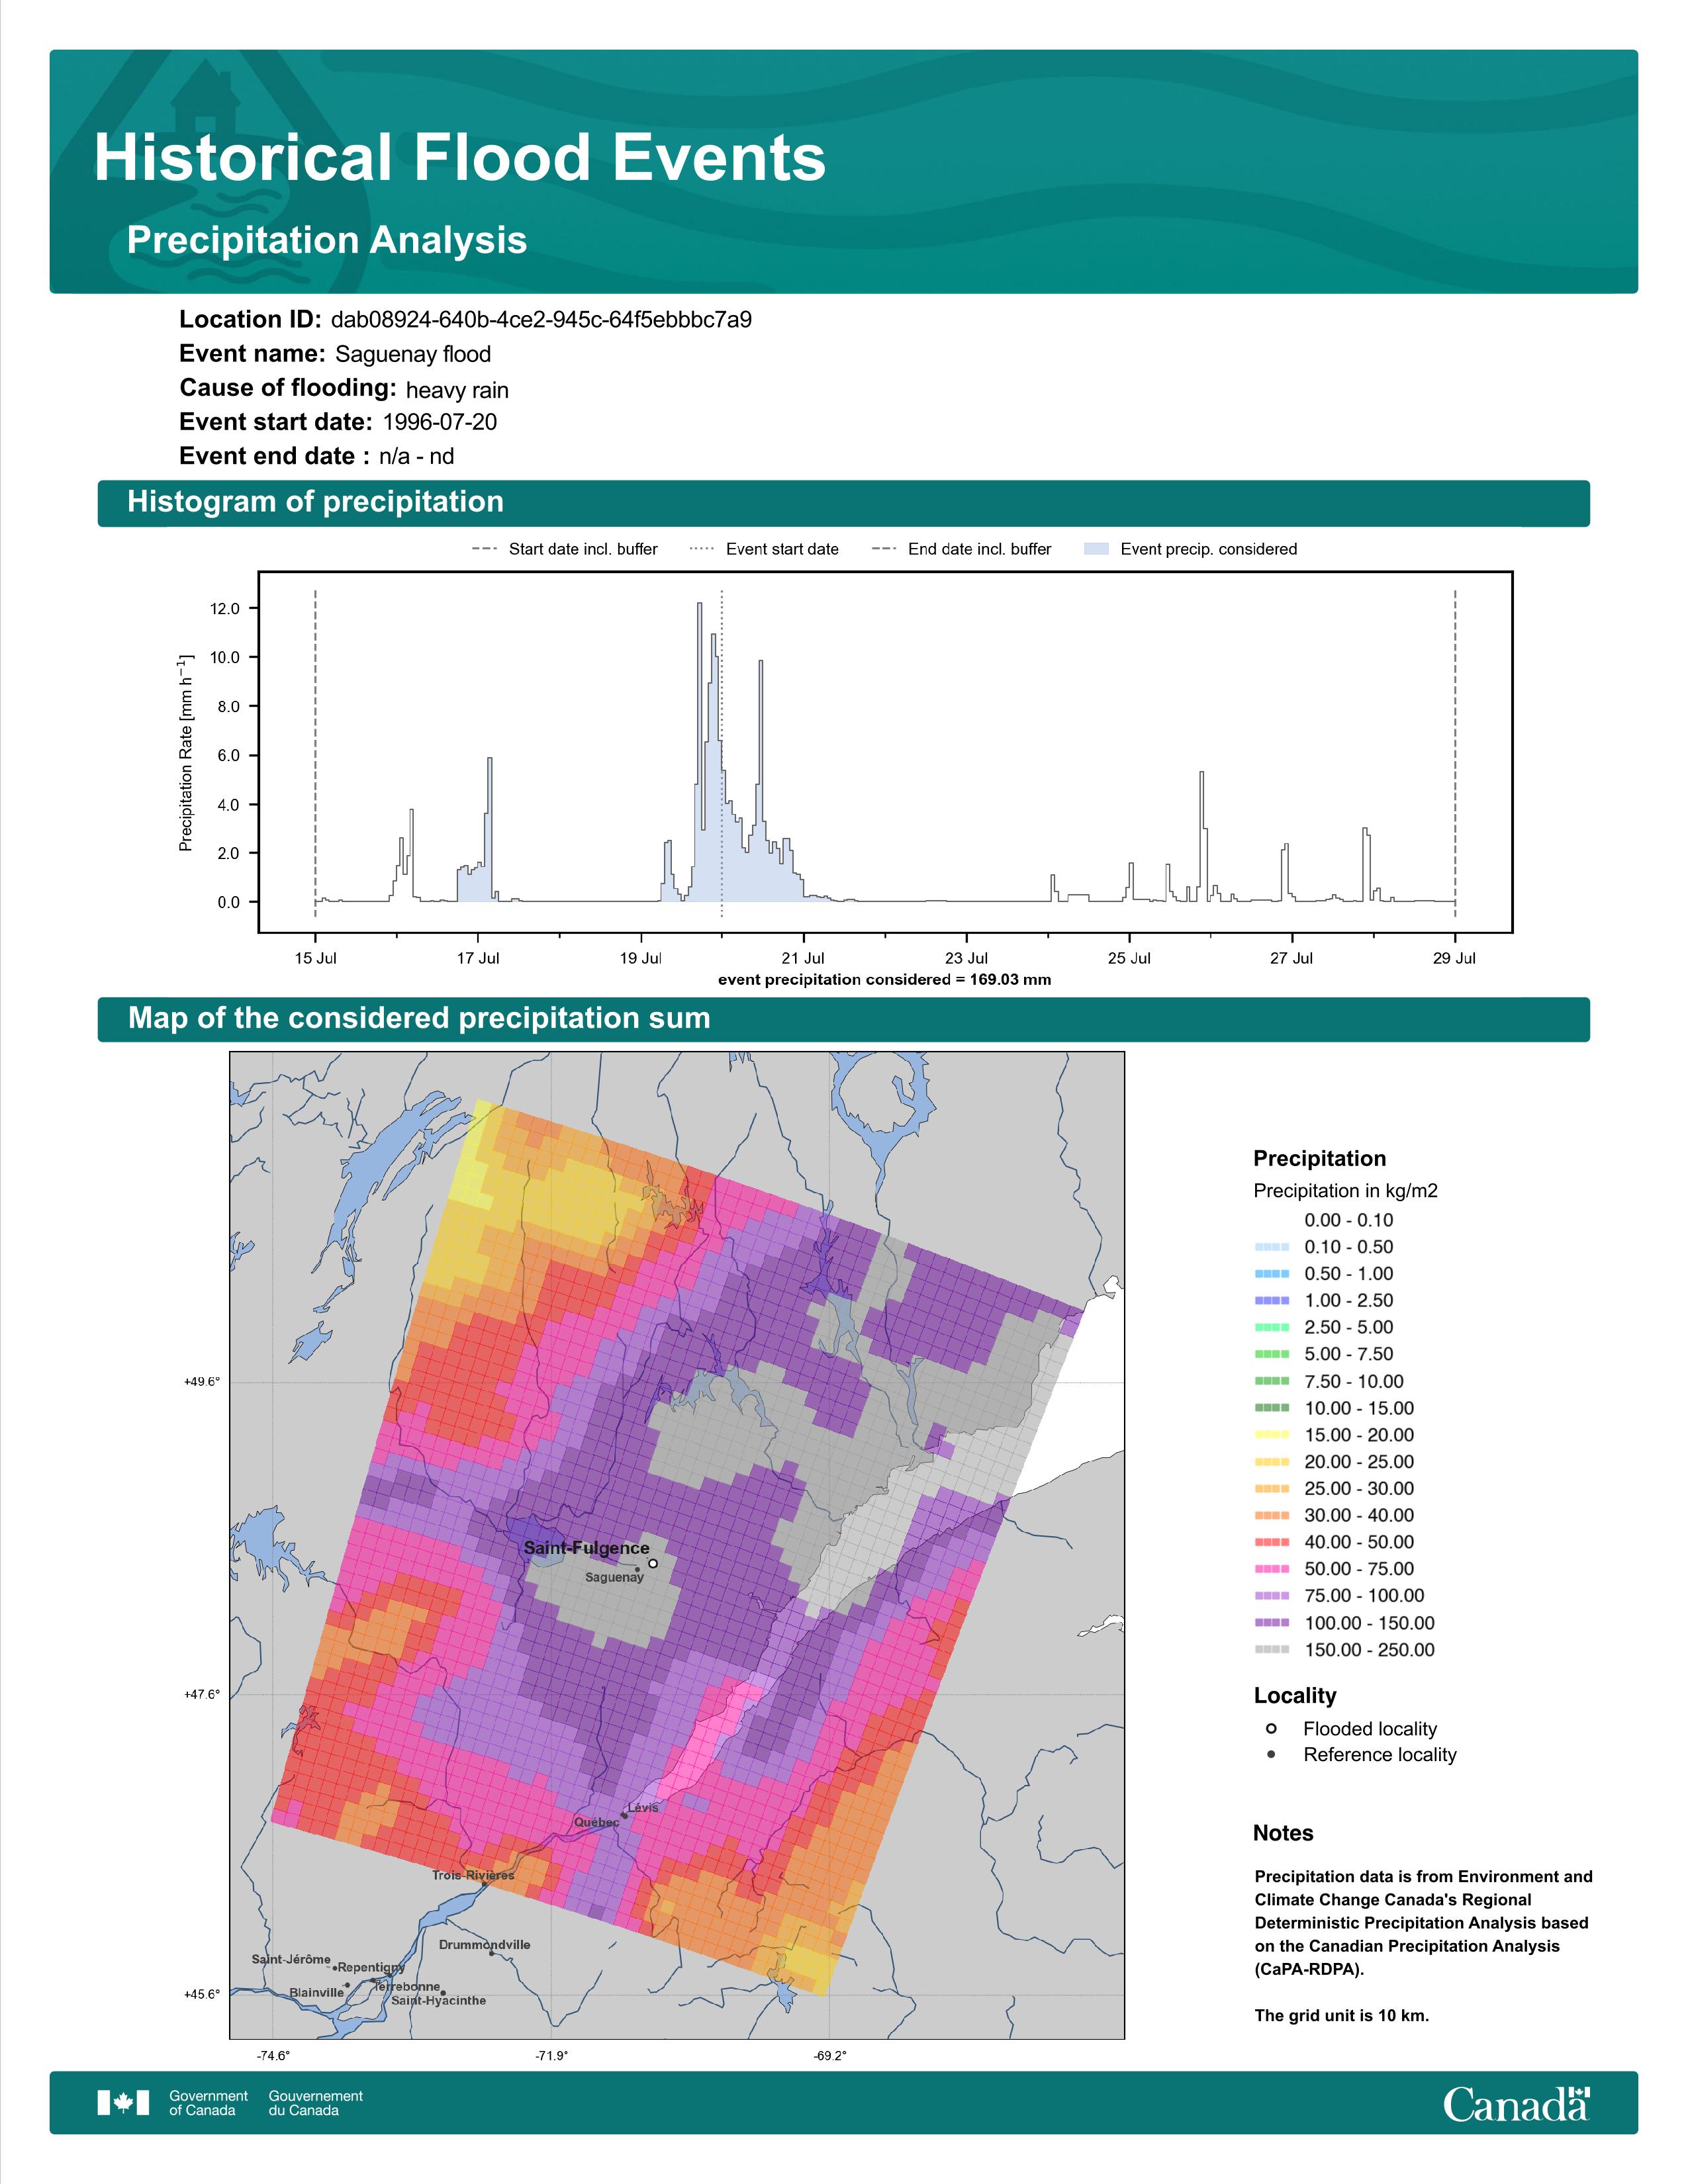Select Map of considered precipitation sum header
This screenshot has width=1688, height=2184.
843,1019
